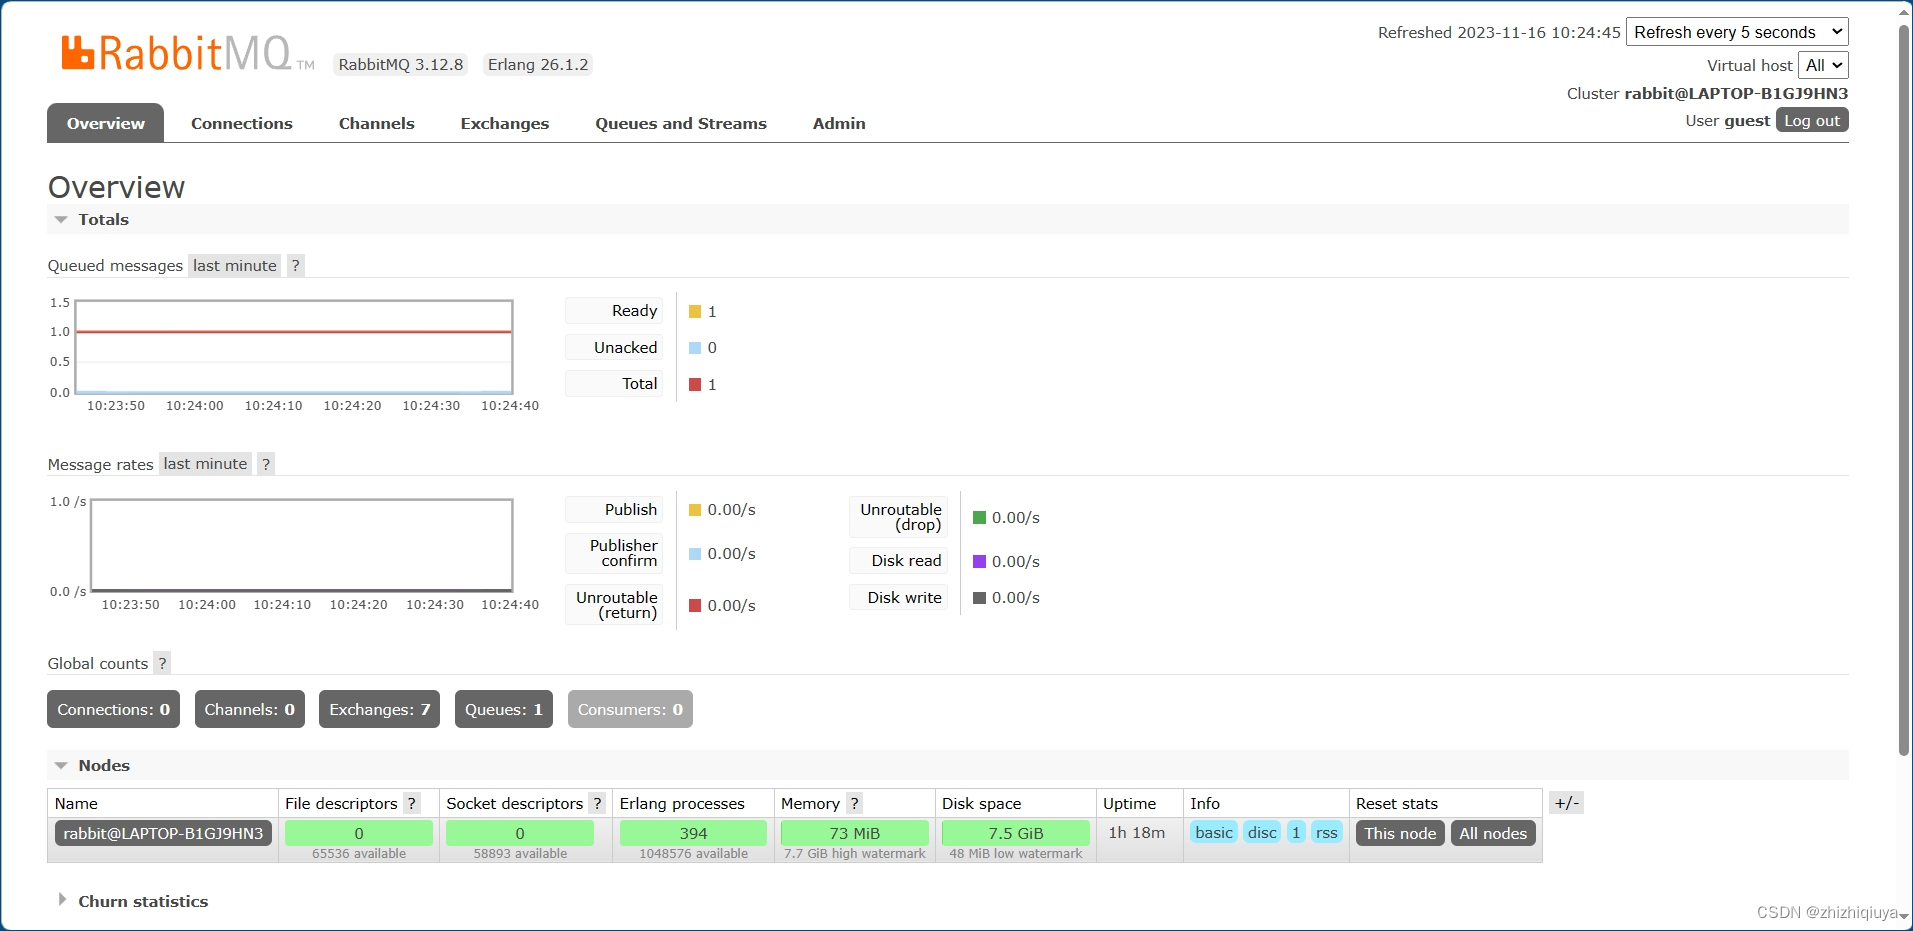Click the Unacked light-blue color swatch
This screenshot has width=1913, height=931.
coord(695,348)
